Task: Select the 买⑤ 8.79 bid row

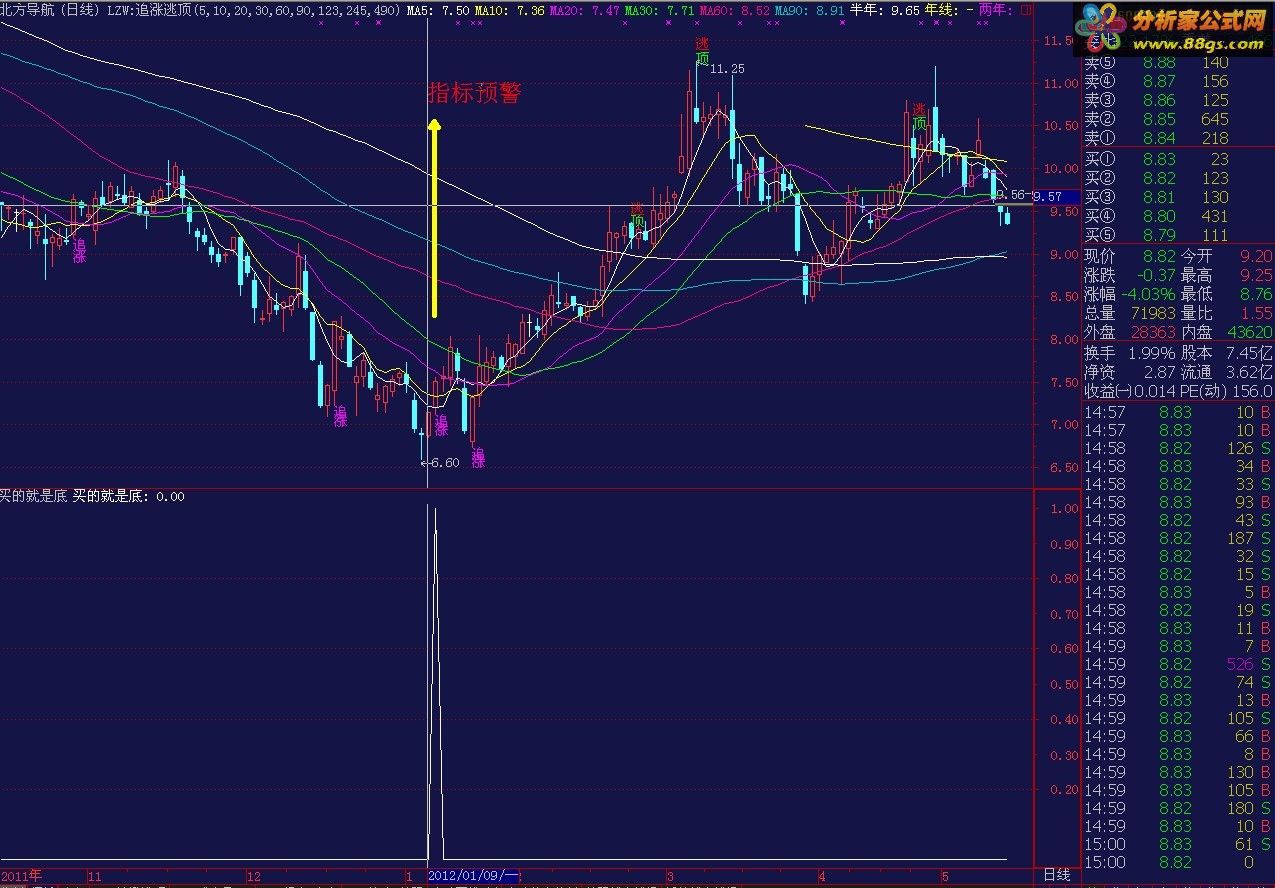Action: [1157, 235]
